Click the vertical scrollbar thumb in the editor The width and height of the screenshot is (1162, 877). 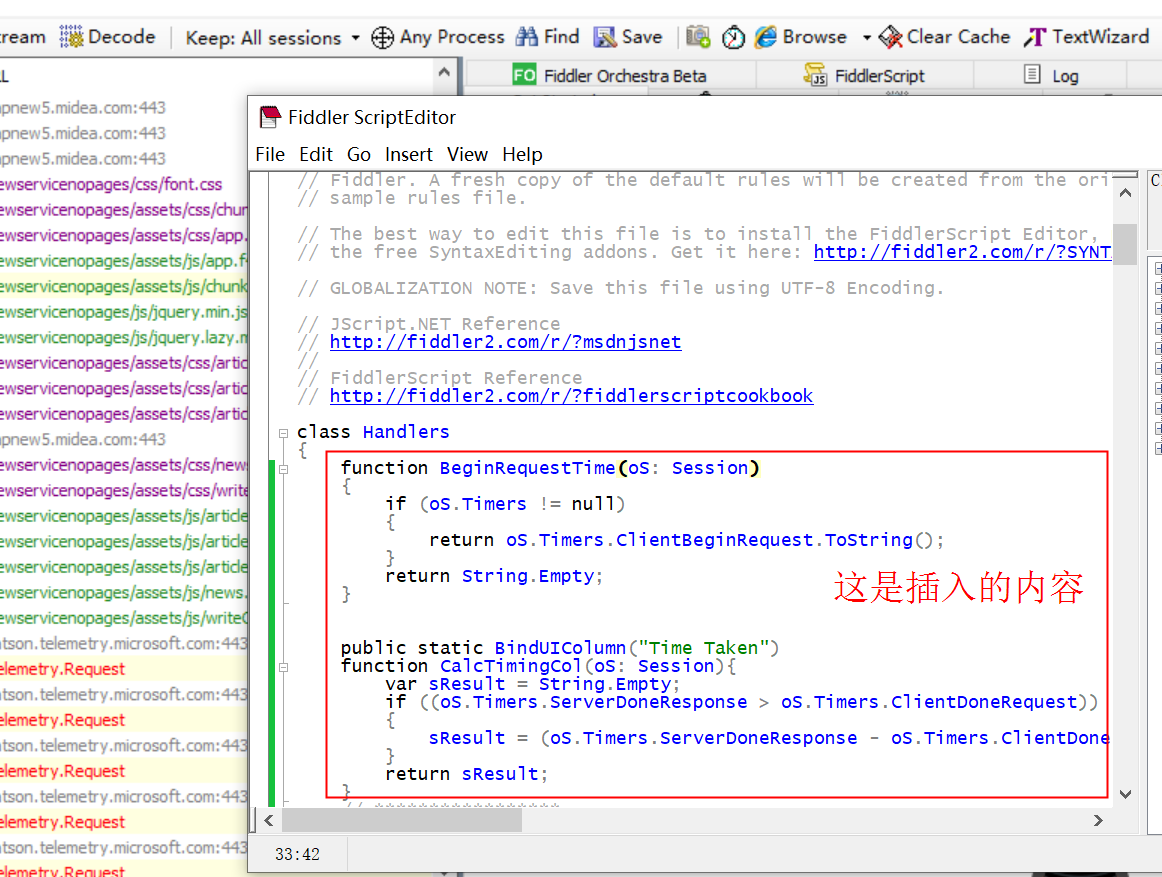[1125, 244]
